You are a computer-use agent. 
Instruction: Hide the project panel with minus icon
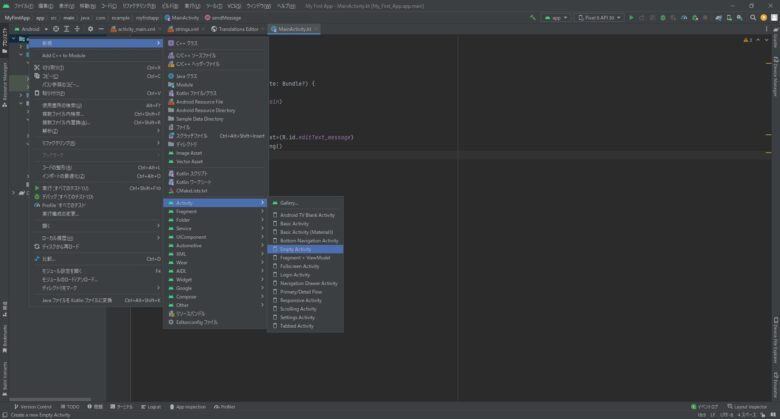click(101, 29)
